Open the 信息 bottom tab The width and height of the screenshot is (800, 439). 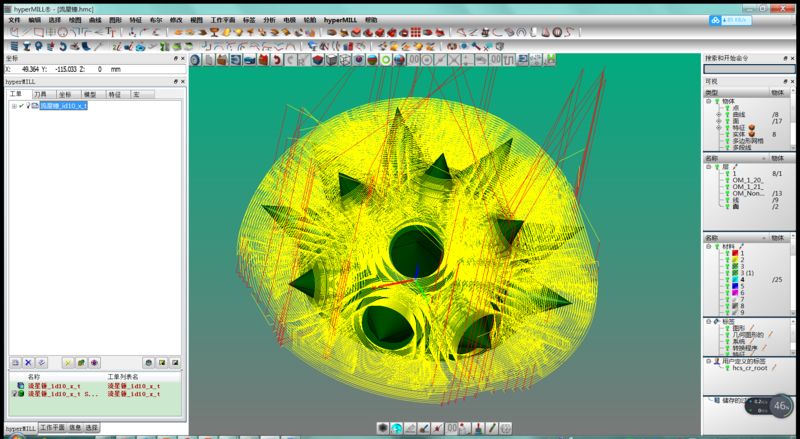tap(75, 428)
